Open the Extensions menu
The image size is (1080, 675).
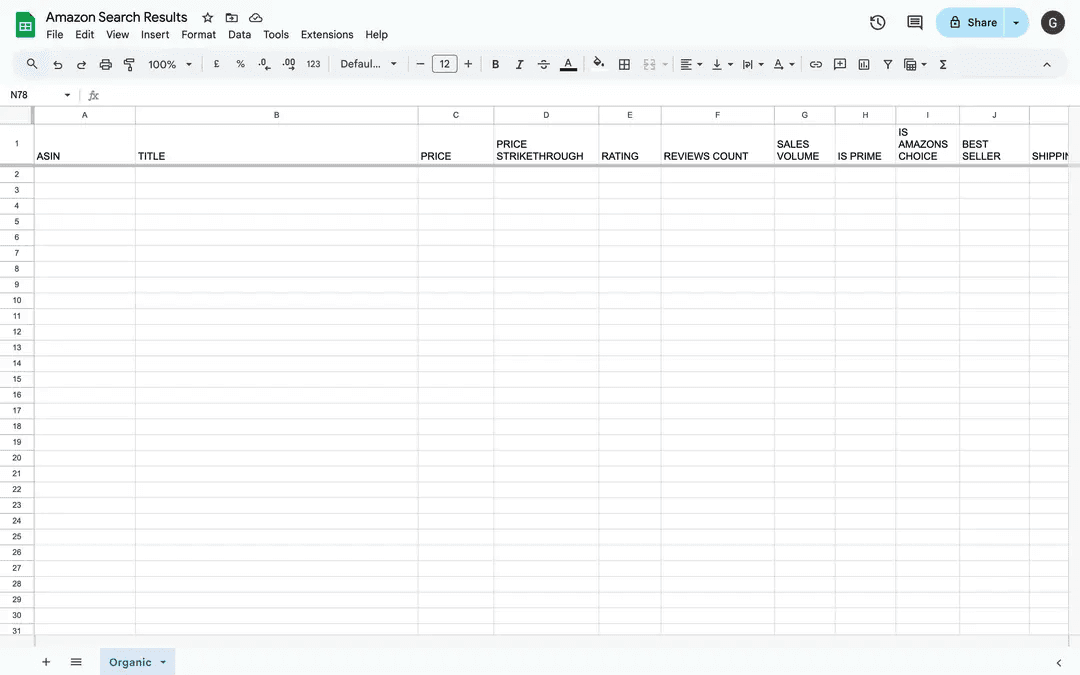click(x=327, y=34)
